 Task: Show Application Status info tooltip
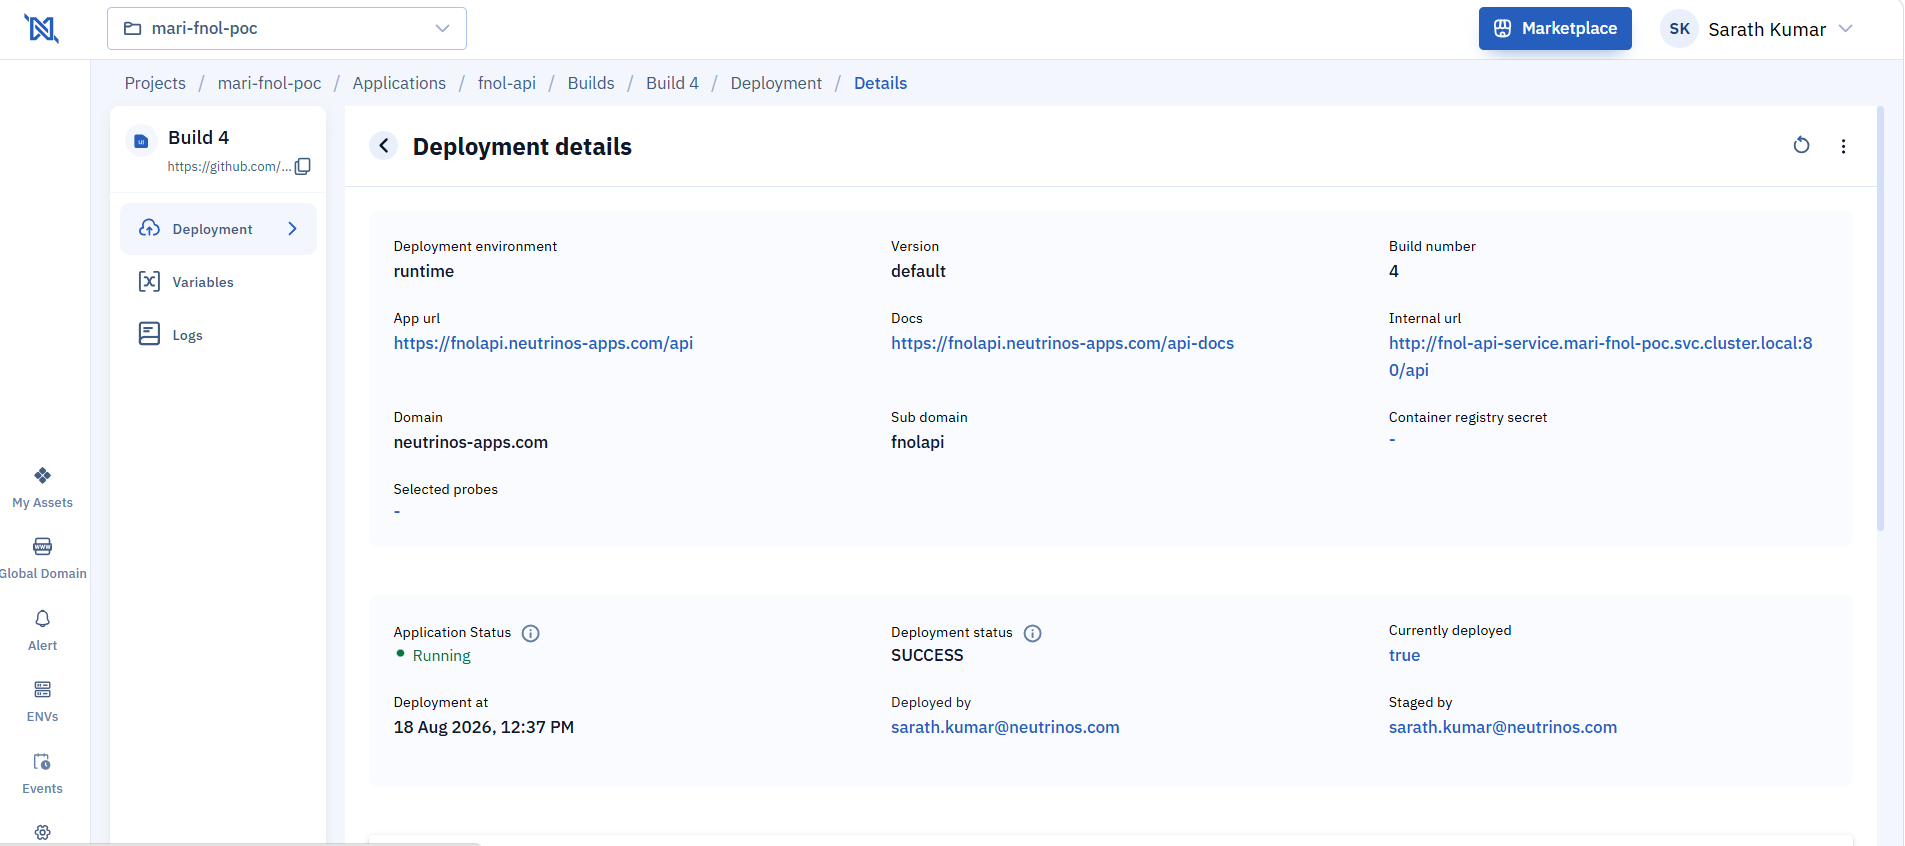coord(531,633)
